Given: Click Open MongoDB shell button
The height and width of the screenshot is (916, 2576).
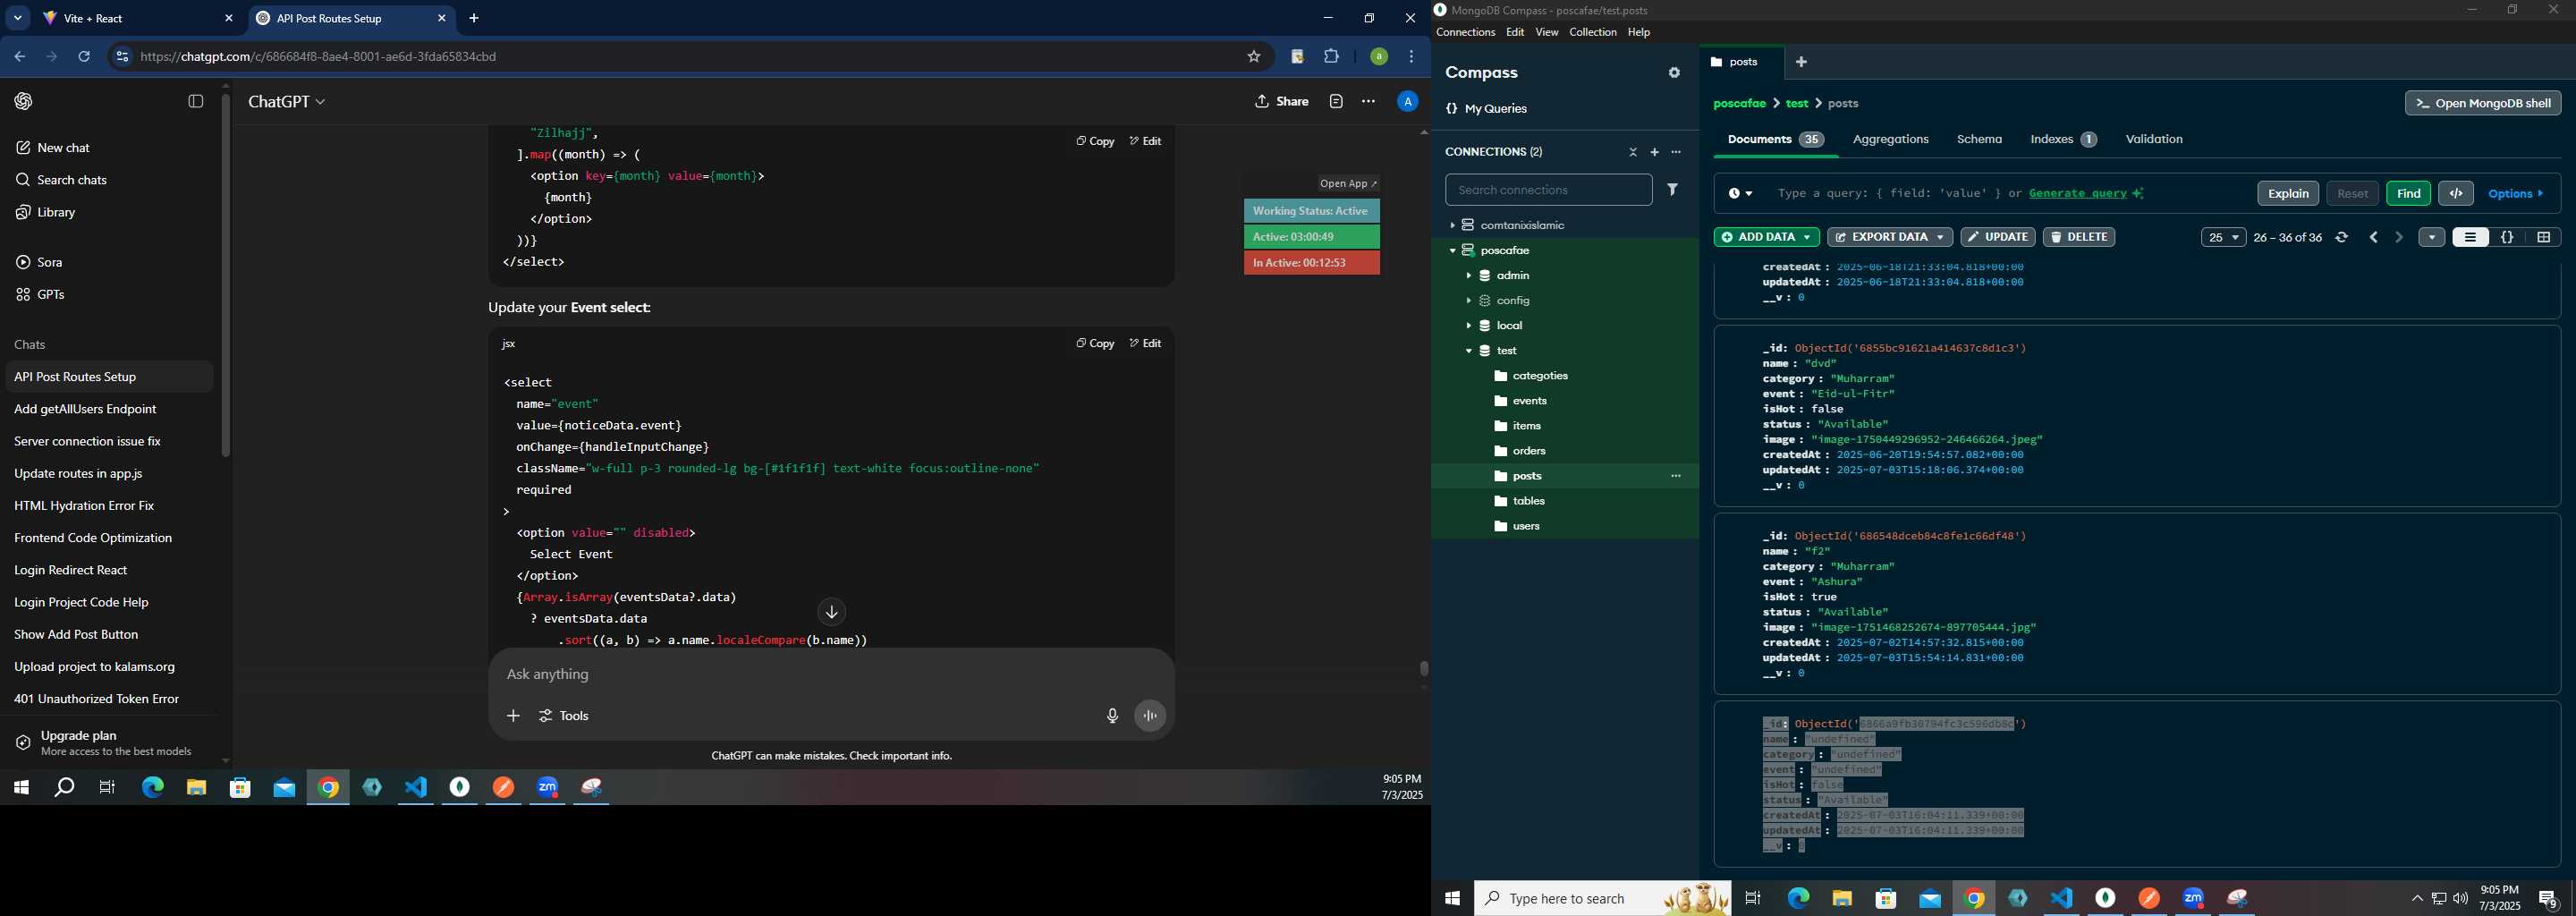Looking at the screenshot, I should pyautogui.click(x=2482, y=104).
